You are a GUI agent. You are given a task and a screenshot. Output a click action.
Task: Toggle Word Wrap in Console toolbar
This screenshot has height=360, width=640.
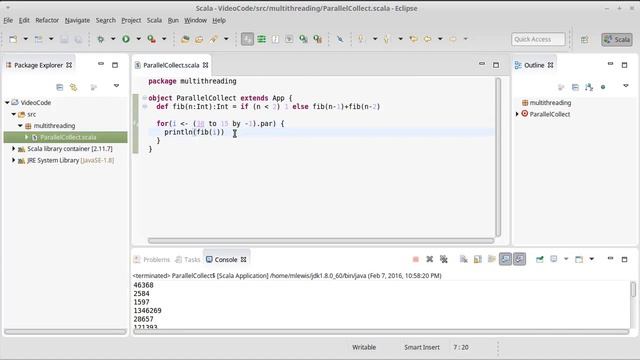click(x=491, y=259)
